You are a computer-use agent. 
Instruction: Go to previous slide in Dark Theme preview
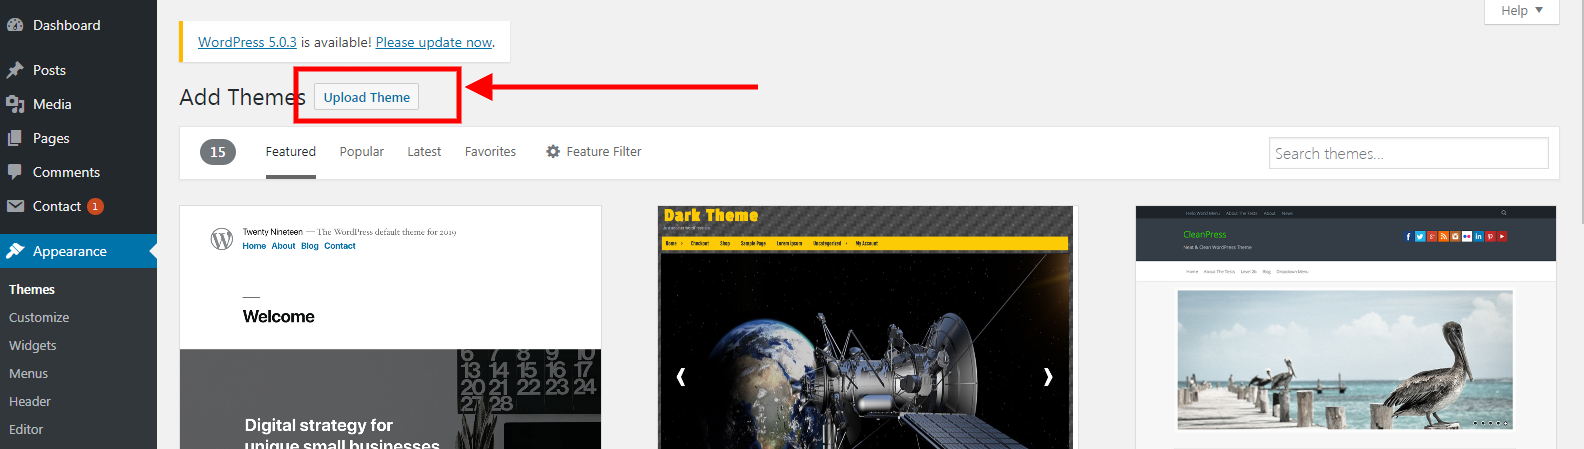(x=681, y=376)
